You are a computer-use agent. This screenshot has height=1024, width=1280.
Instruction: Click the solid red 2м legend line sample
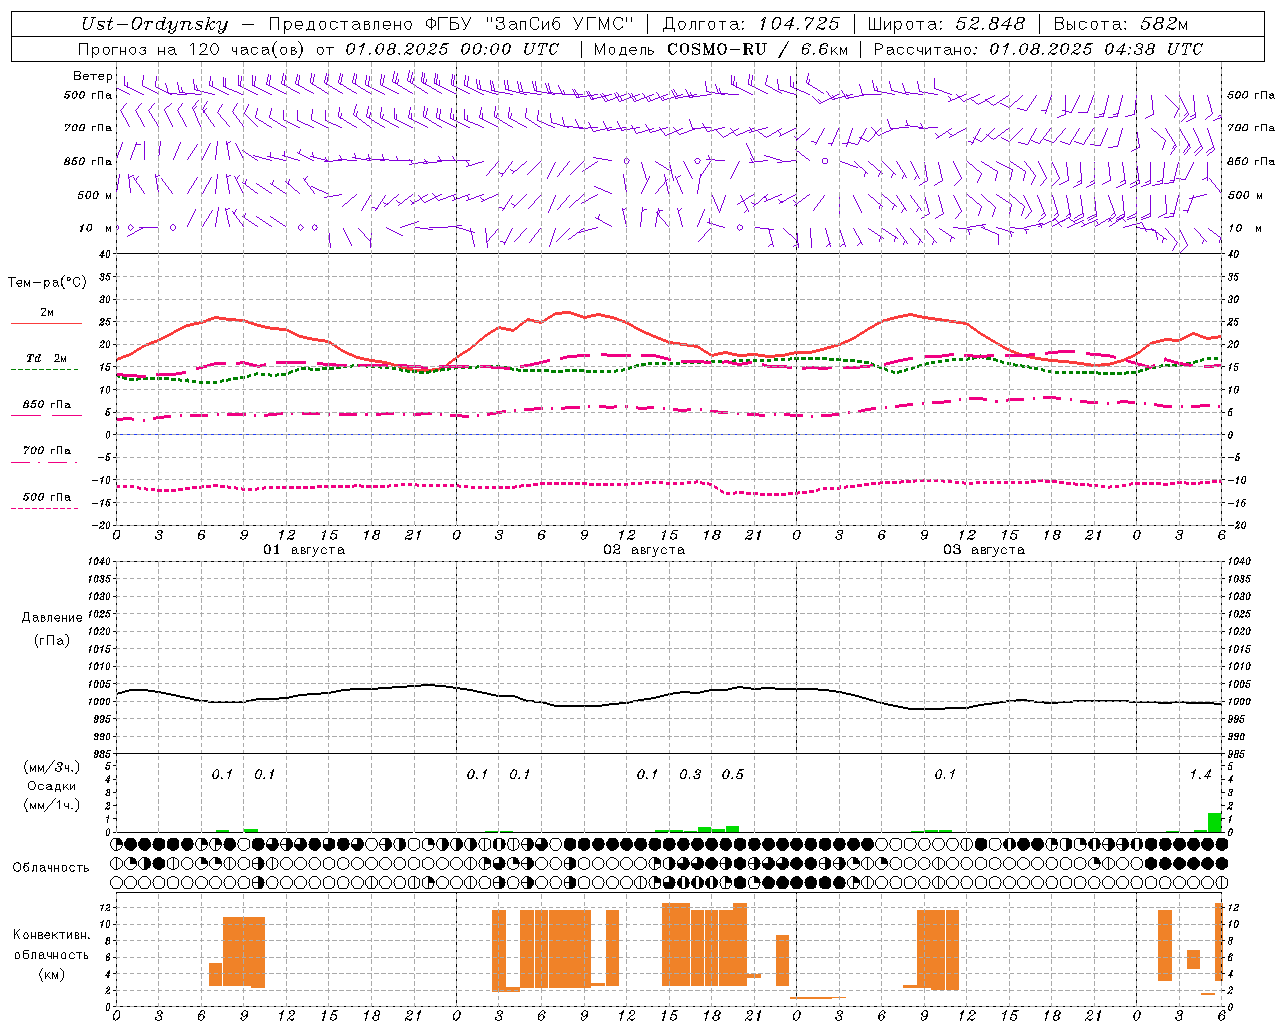(x=46, y=323)
